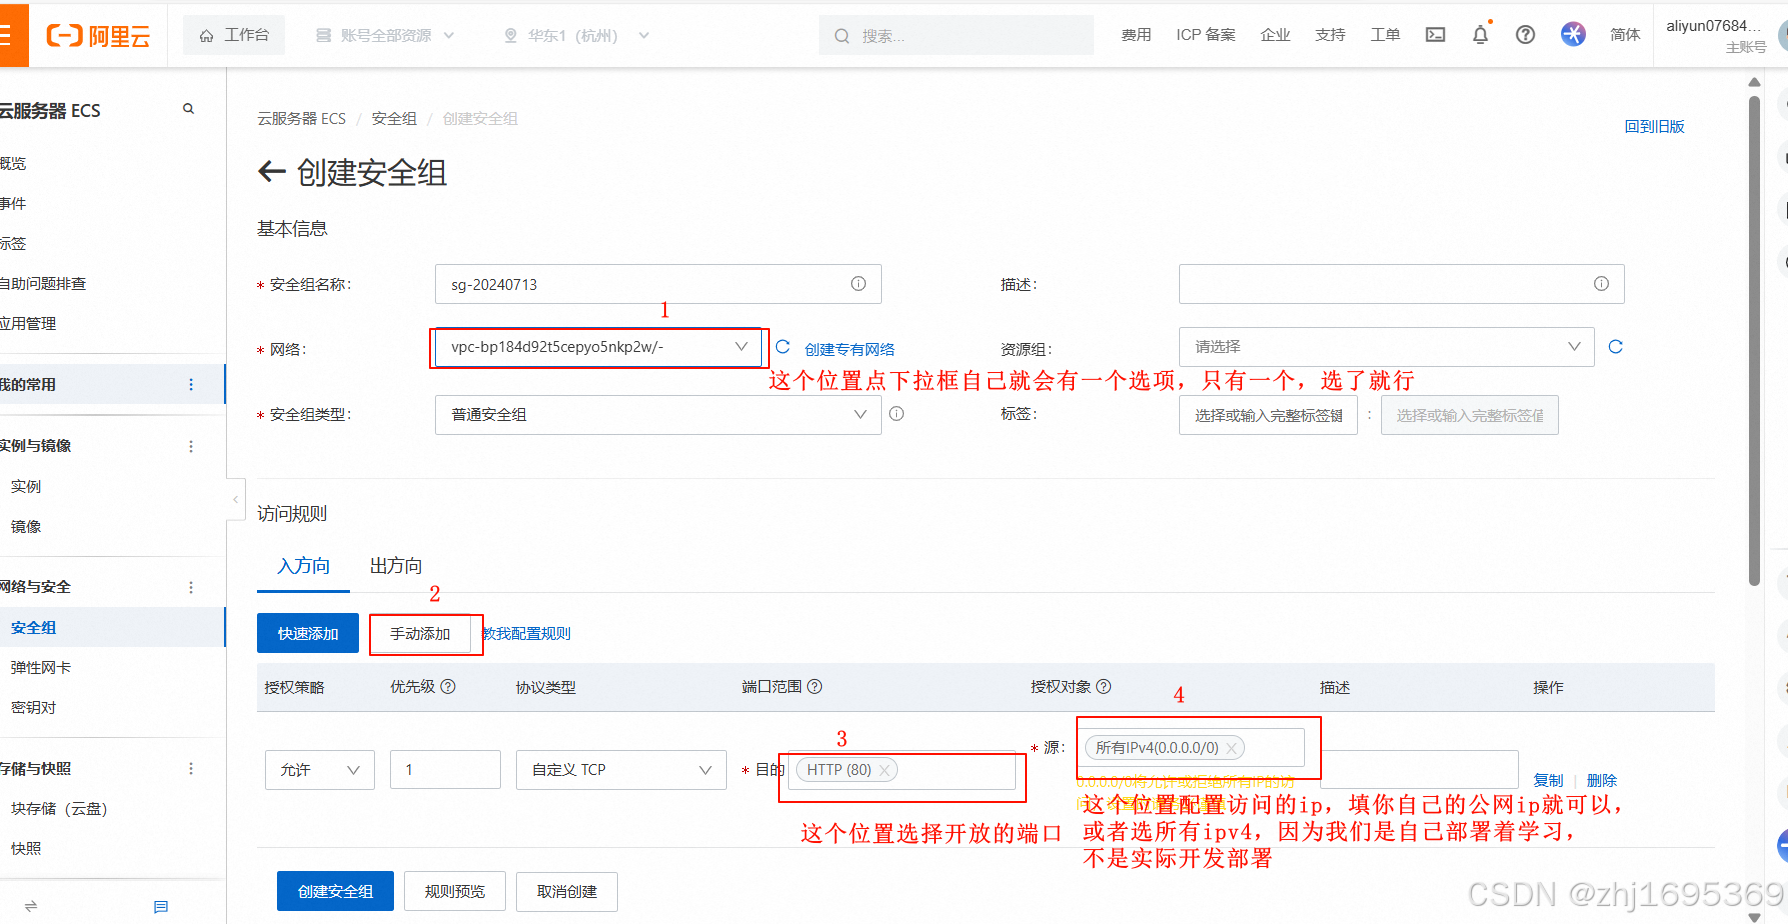Viewport: 1788px width, 924px height.
Task: Open the 华东1 (杭州) region dropdown
Action: click(578, 35)
